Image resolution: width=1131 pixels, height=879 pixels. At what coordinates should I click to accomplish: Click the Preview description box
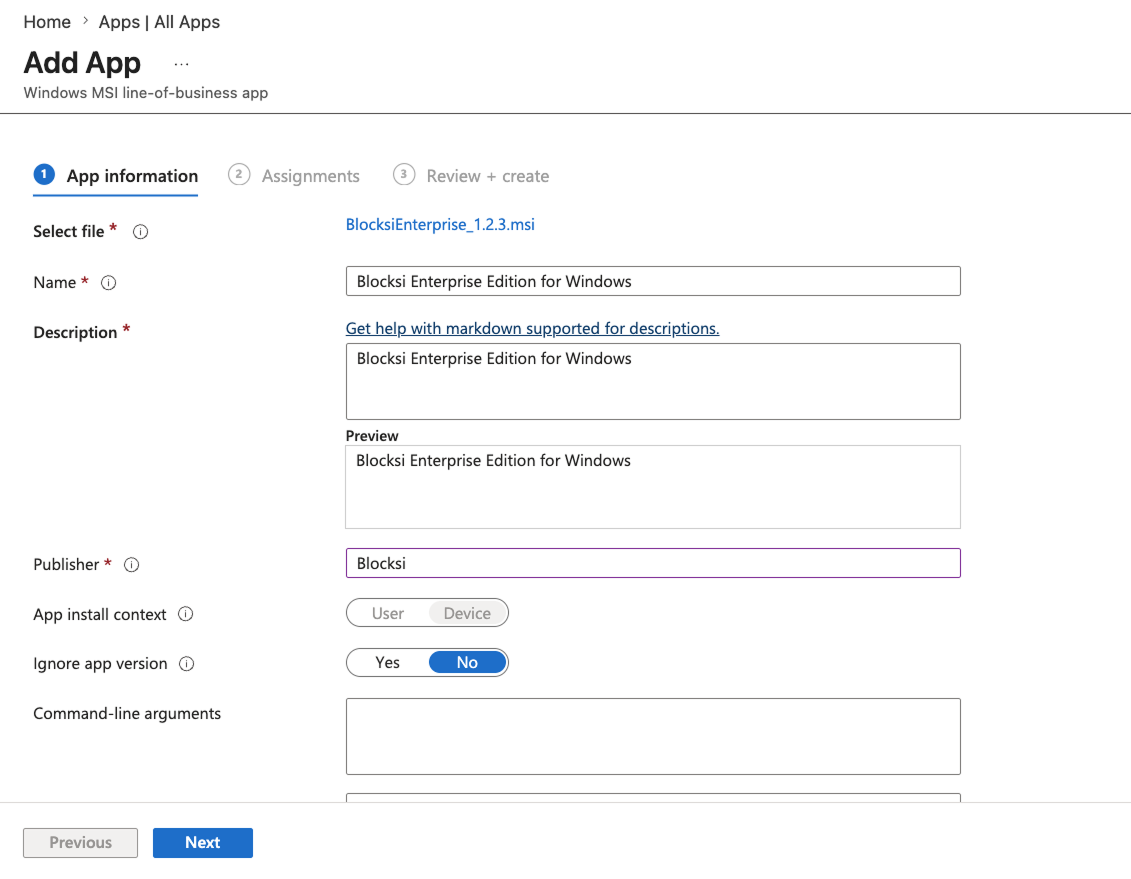(x=653, y=487)
